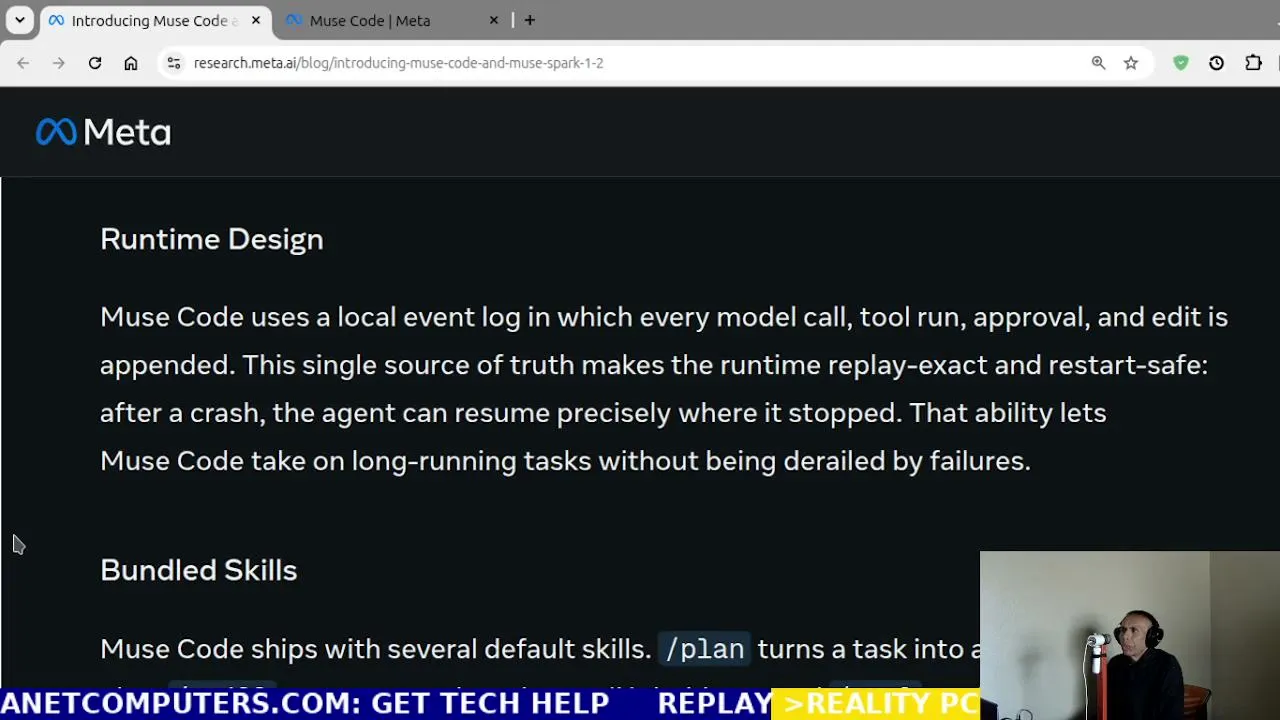The width and height of the screenshot is (1280, 720).
Task: Click the paragraph line starting "appended. This single source"
Action: pos(654,365)
